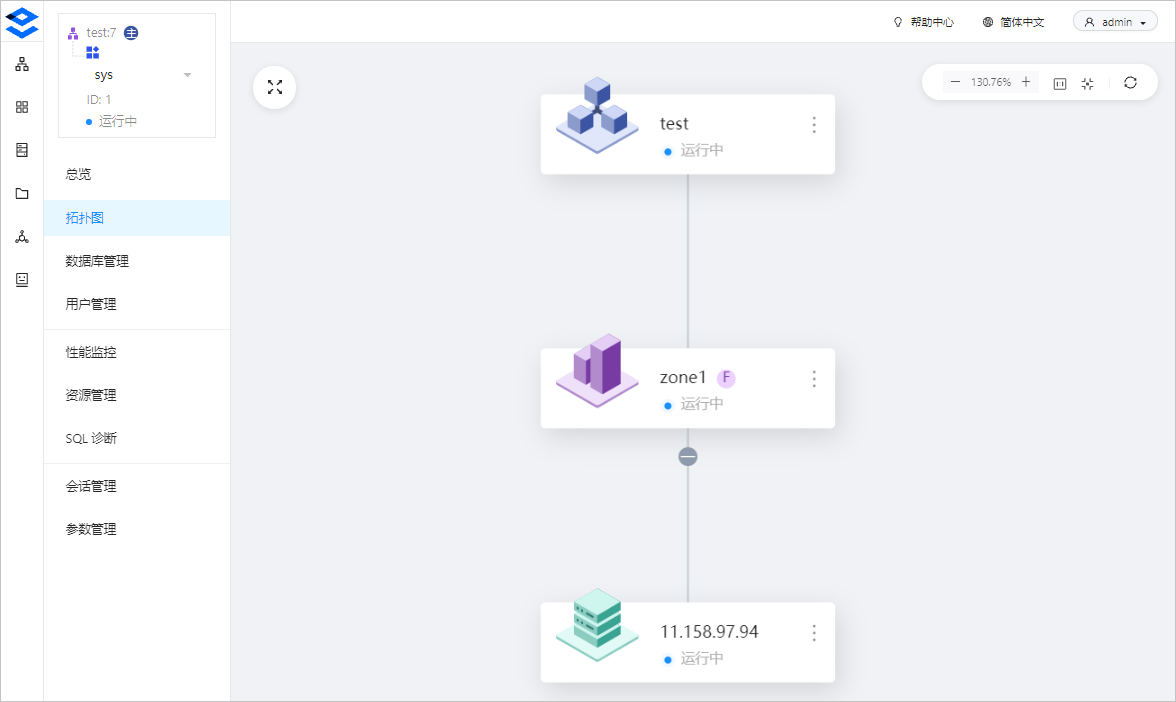The width and height of the screenshot is (1176, 702).
Task: Zoom out with the minus button
Action: [955, 82]
